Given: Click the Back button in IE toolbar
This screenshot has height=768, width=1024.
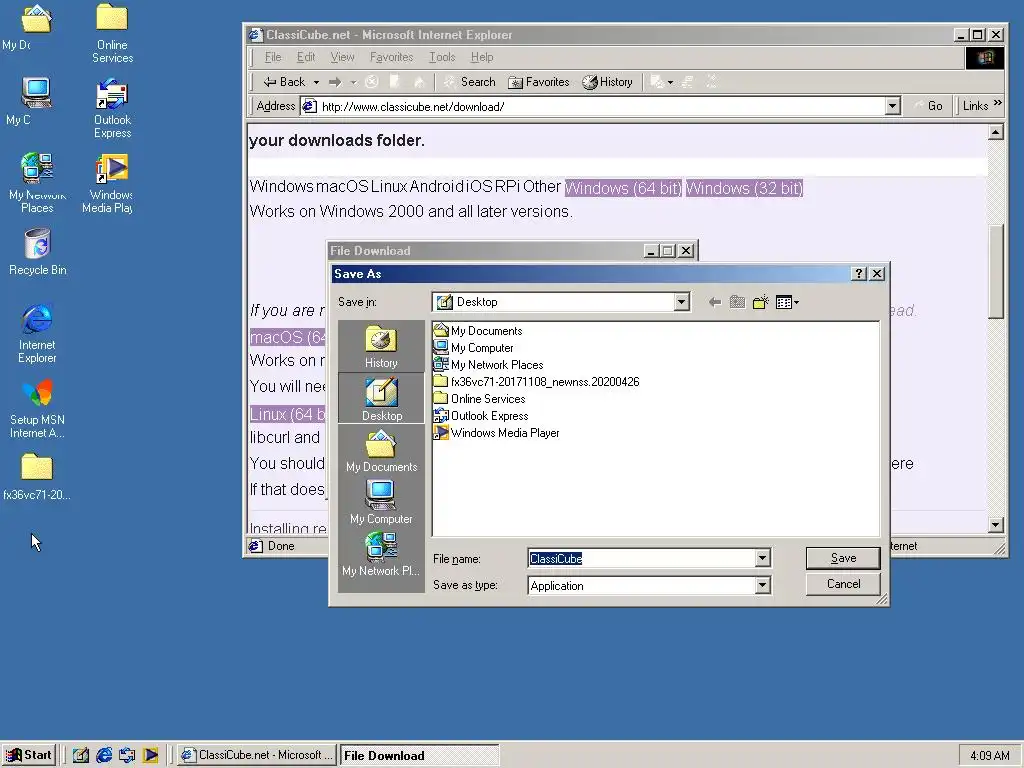Looking at the screenshot, I should click(284, 82).
